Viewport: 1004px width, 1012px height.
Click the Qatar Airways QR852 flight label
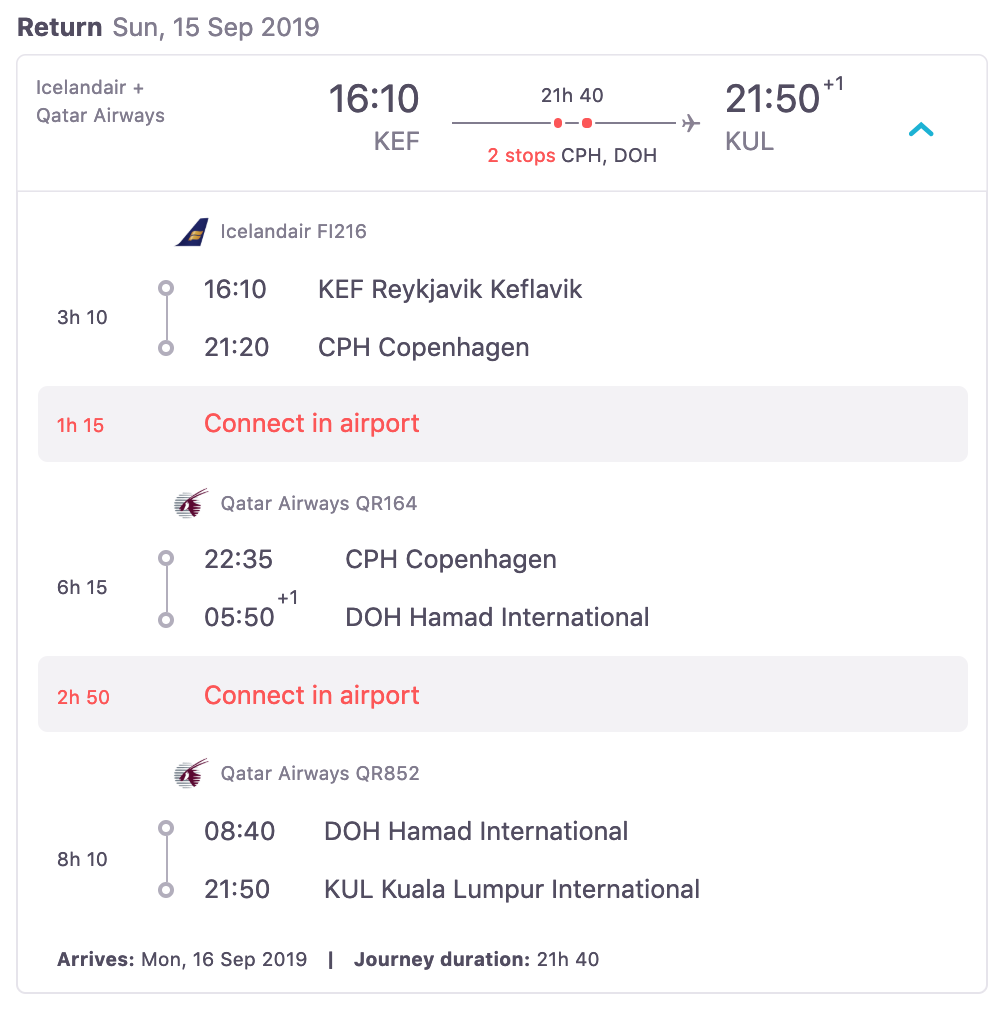click(320, 773)
